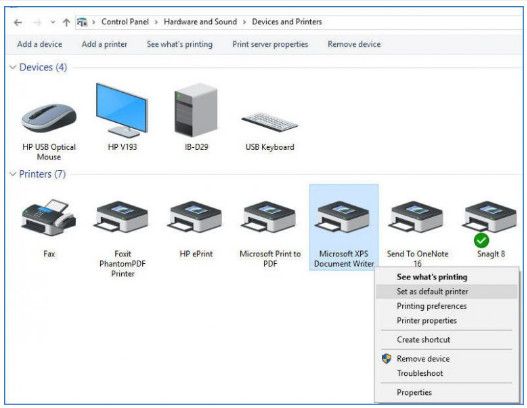Image resolution: width=527 pixels, height=408 pixels.
Task: Click Remove device in toolbar
Action: [x=354, y=44]
